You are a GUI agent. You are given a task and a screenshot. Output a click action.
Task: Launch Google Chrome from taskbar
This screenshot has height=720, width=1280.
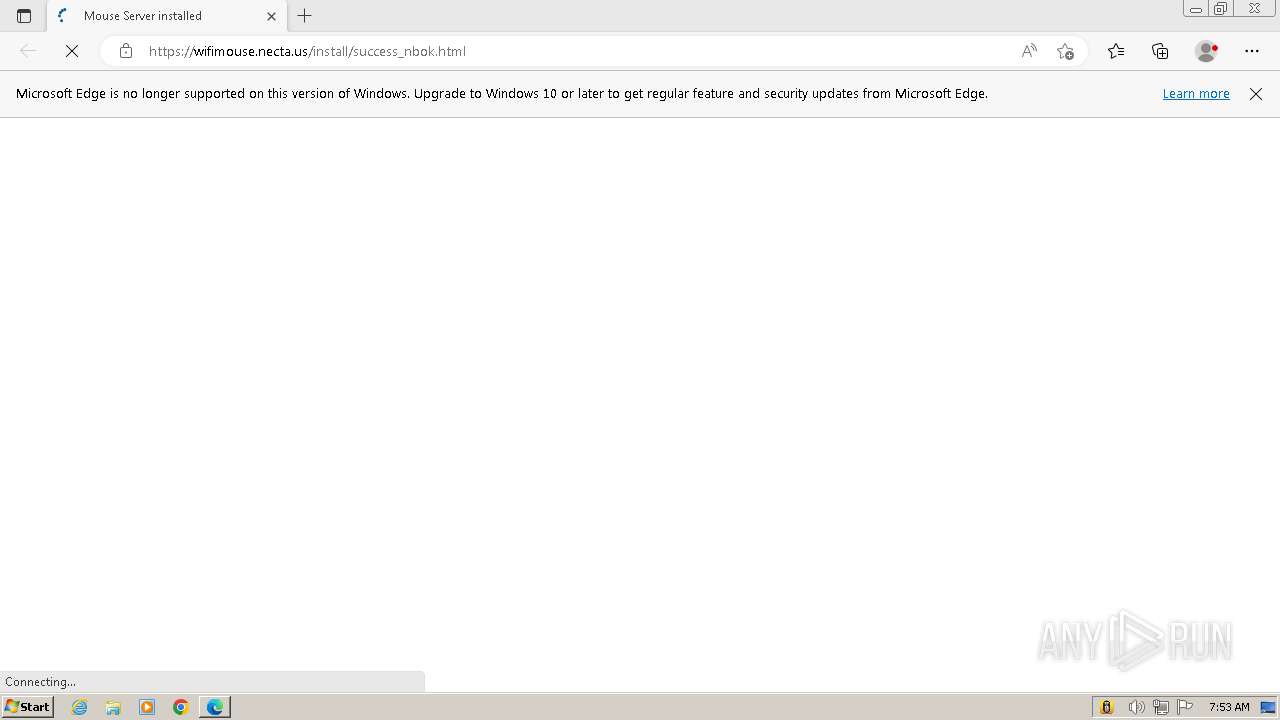tap(181, 707)
